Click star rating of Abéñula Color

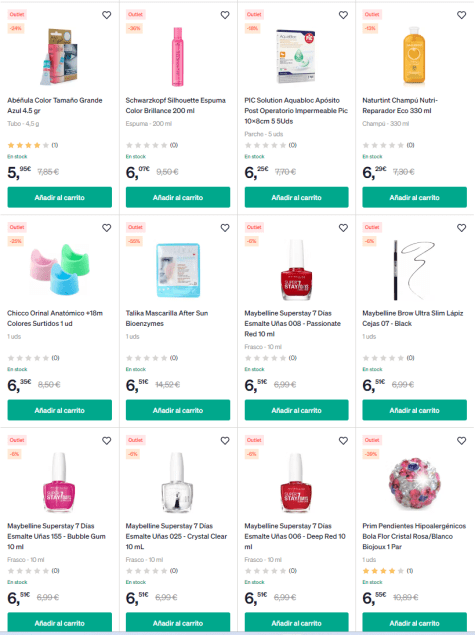pyautogui.click(x=28, y=145)
